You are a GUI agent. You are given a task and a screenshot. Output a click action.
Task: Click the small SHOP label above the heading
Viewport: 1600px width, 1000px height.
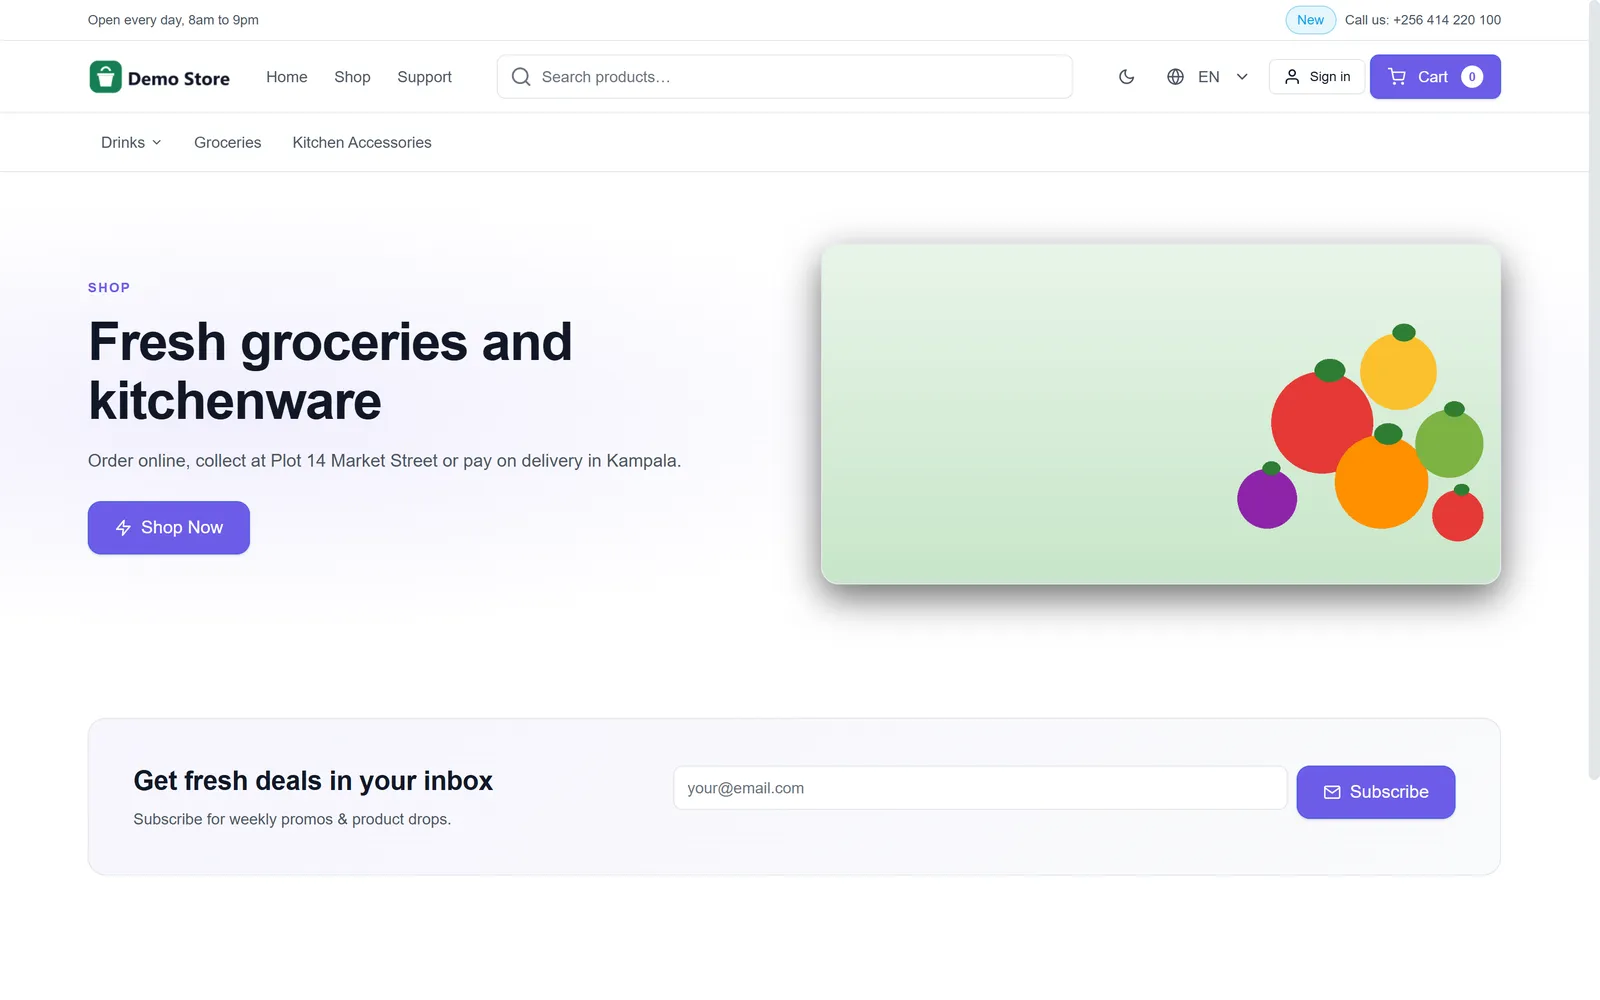click(x=109, y=288)
